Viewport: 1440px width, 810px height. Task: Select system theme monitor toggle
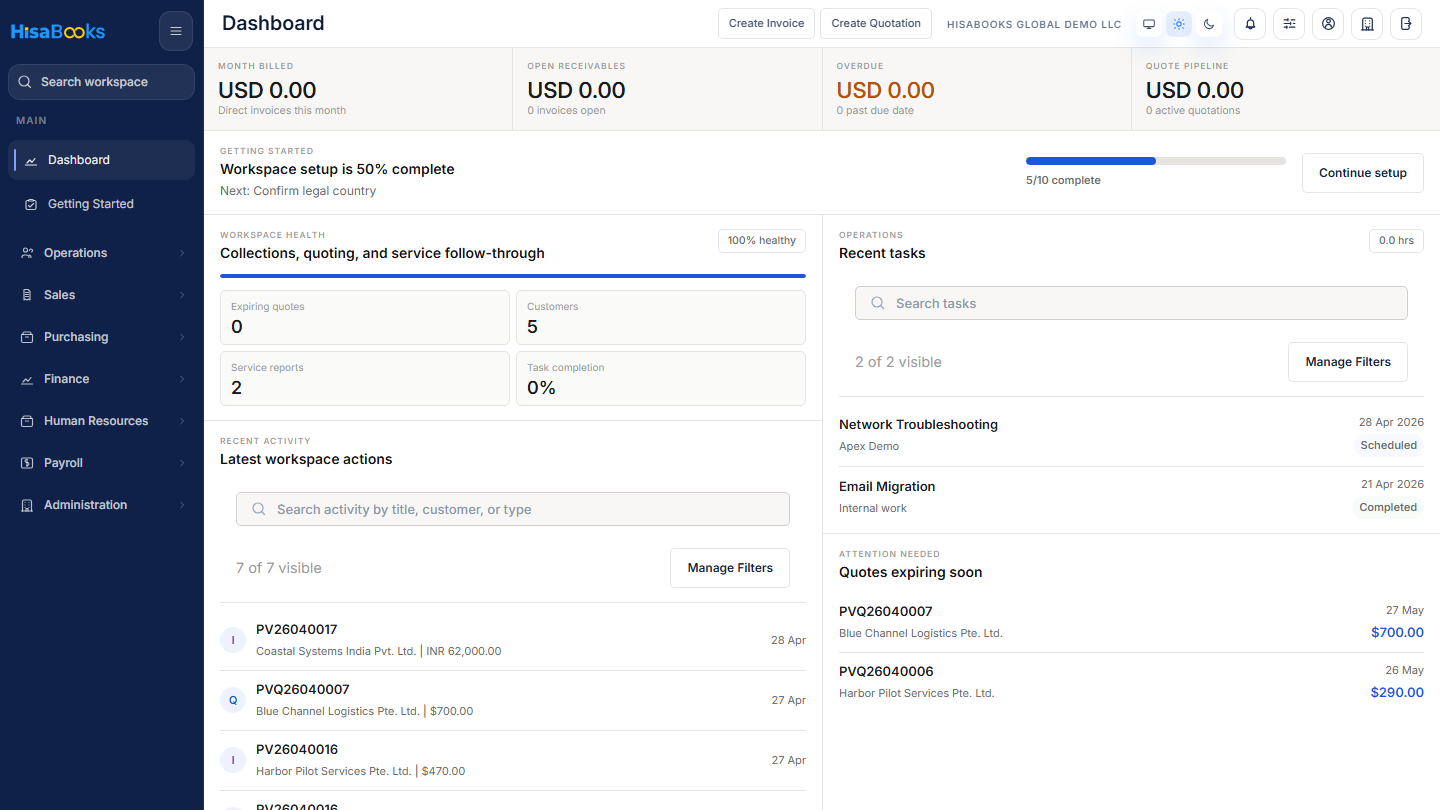tap(1149, 24)
